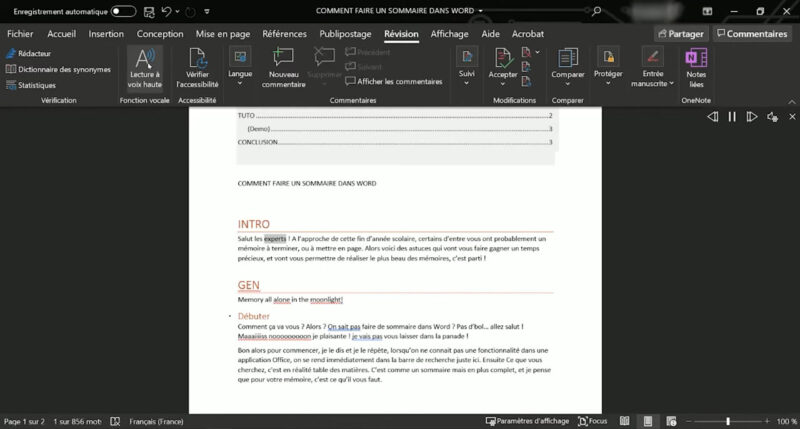Click the Partager button
The image size is (800, 429).
tap(679, 33)
